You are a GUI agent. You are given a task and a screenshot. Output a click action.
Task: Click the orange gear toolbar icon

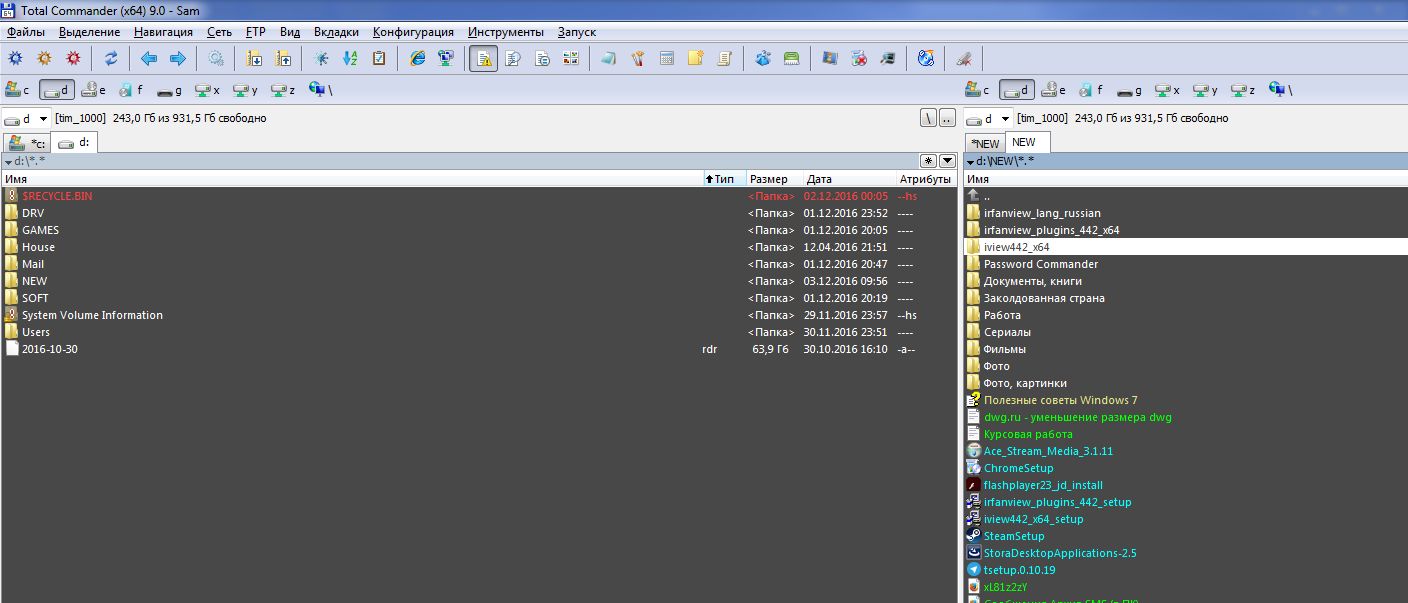[44, 59]
